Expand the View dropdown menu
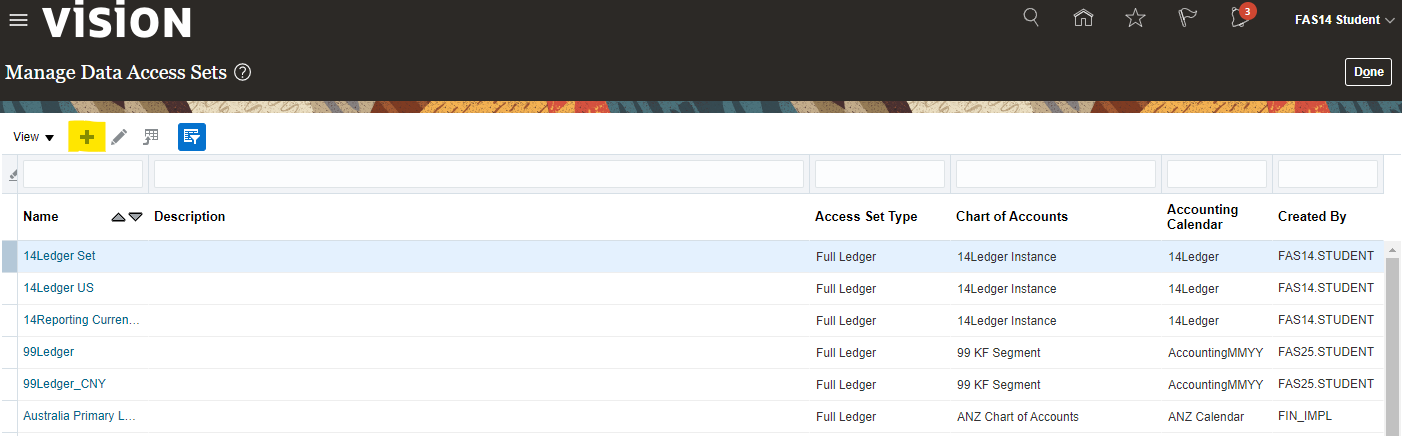 34,137
